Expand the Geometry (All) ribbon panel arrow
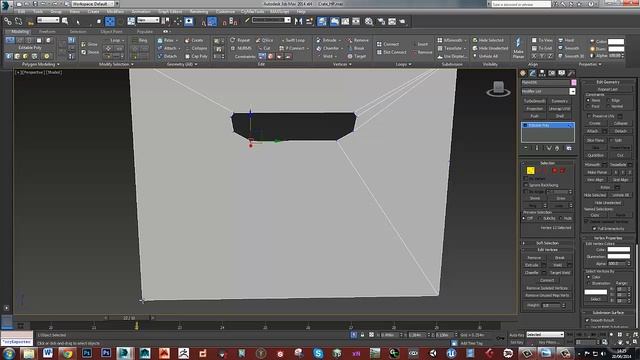Image resolution: width=640 pixels, height=360 pixels. tap(196, 64)
